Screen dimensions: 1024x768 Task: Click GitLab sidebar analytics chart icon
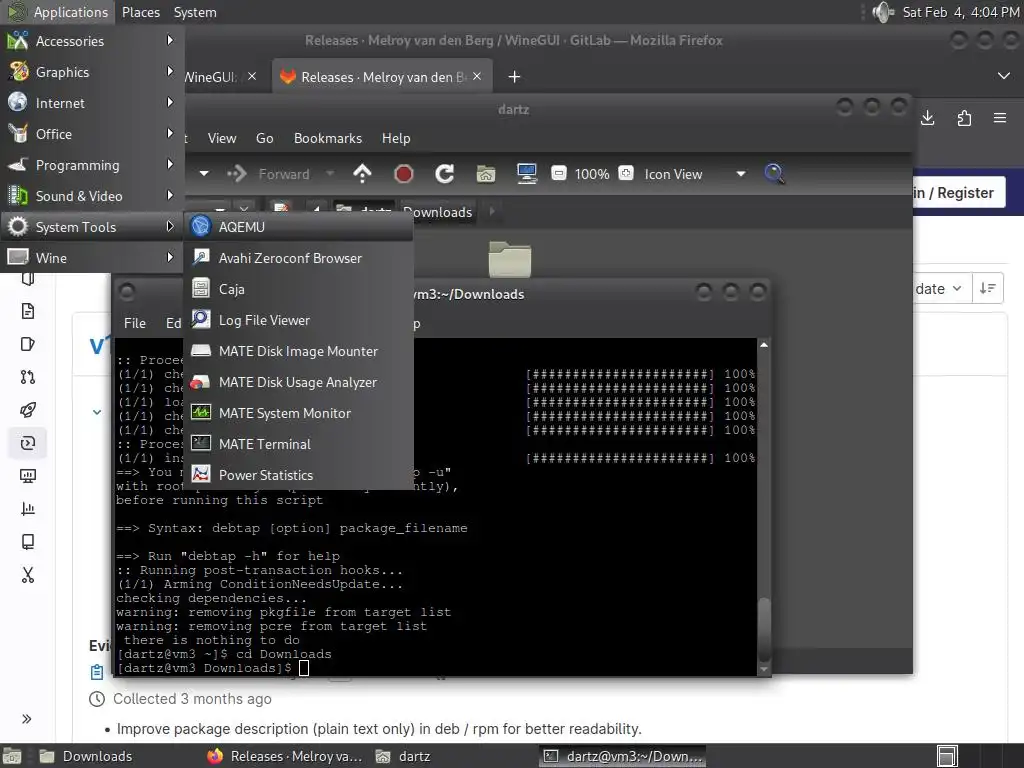[x=27, y=508]
